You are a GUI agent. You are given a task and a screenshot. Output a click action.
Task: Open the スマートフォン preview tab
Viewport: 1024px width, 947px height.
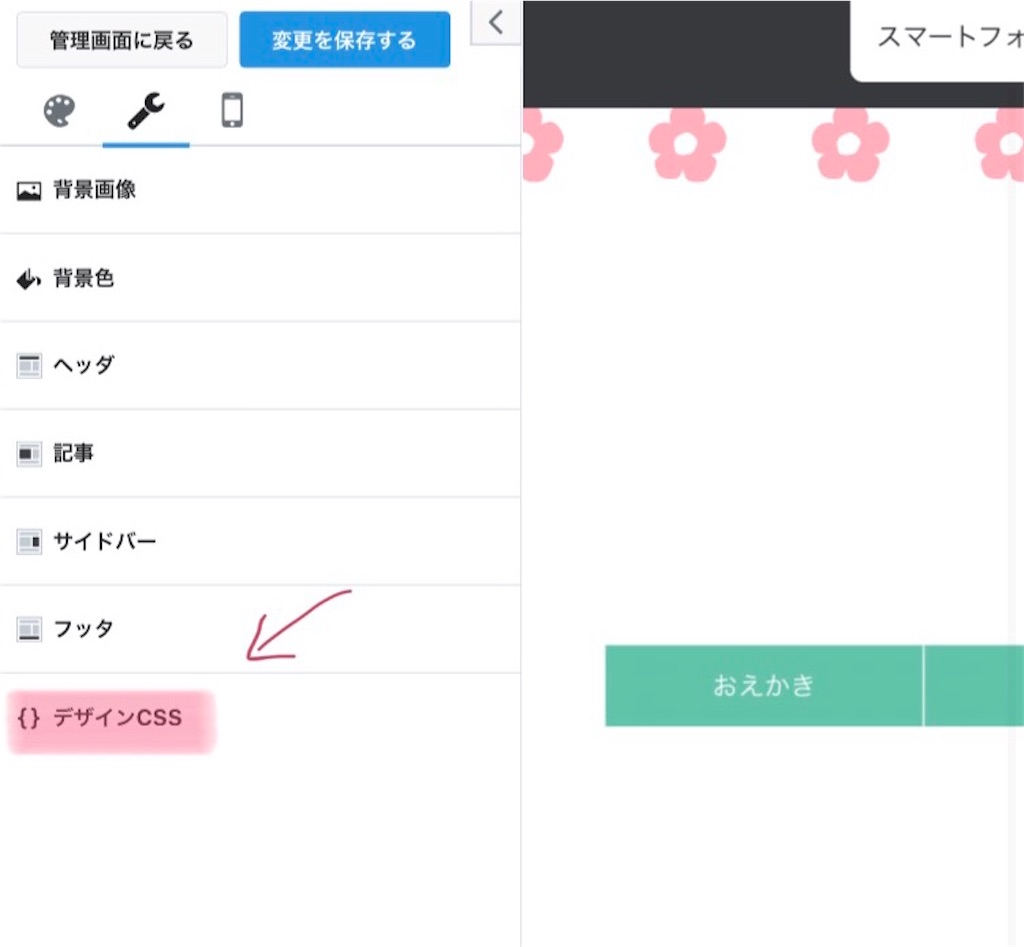(x=948, y=38)
